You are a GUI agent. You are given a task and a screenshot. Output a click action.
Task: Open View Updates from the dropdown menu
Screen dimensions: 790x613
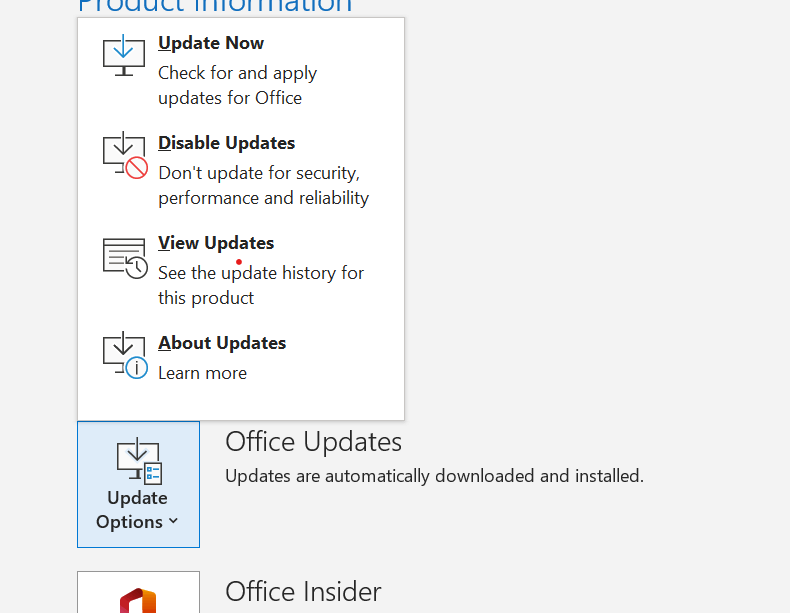pos(241,270)
